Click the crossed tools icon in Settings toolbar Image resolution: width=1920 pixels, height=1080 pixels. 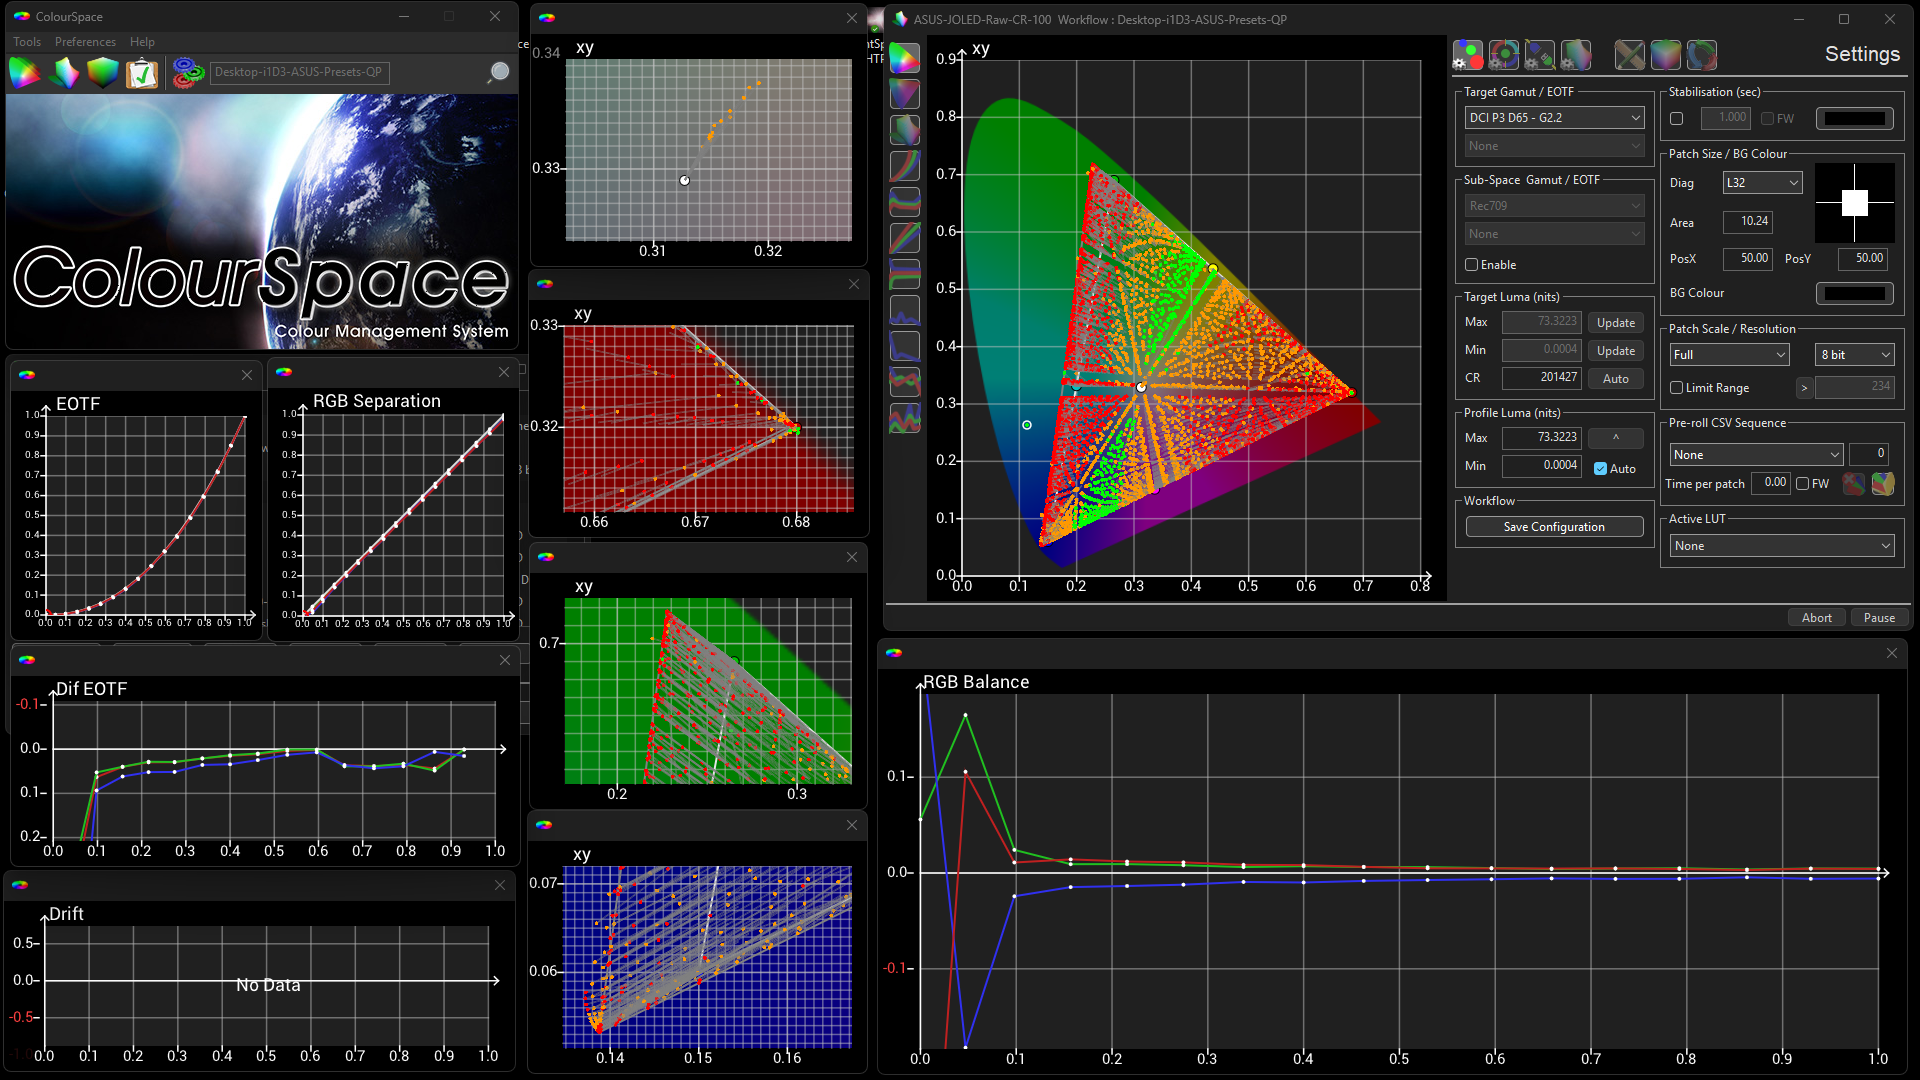(x=1629, y=55)
